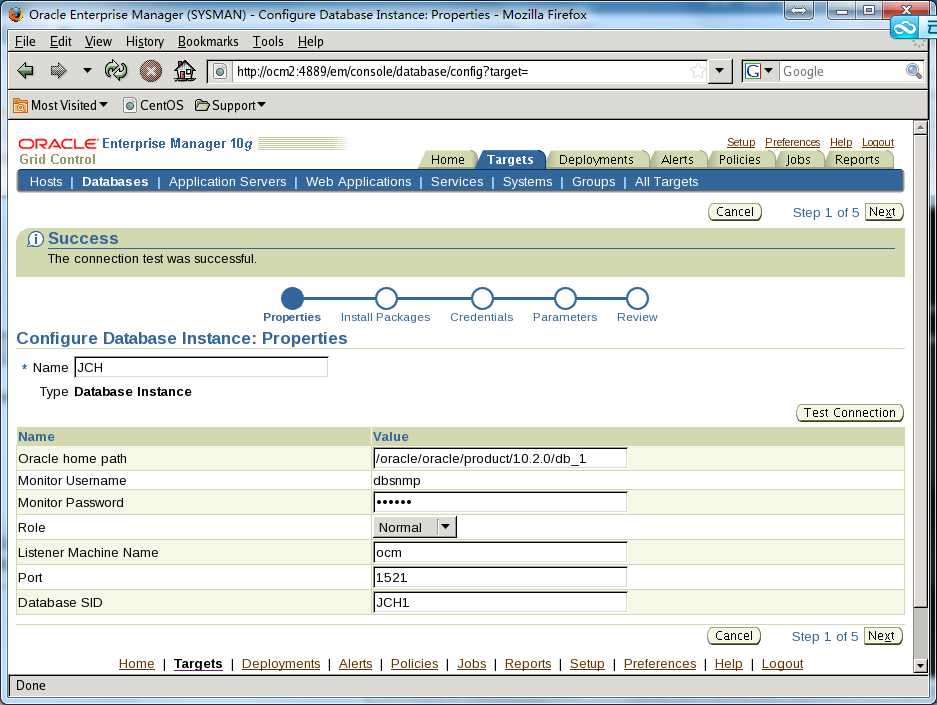This screenshot has width=937, height=705.
Task: Open the Databases subtab
Action: tap(115, 182)
